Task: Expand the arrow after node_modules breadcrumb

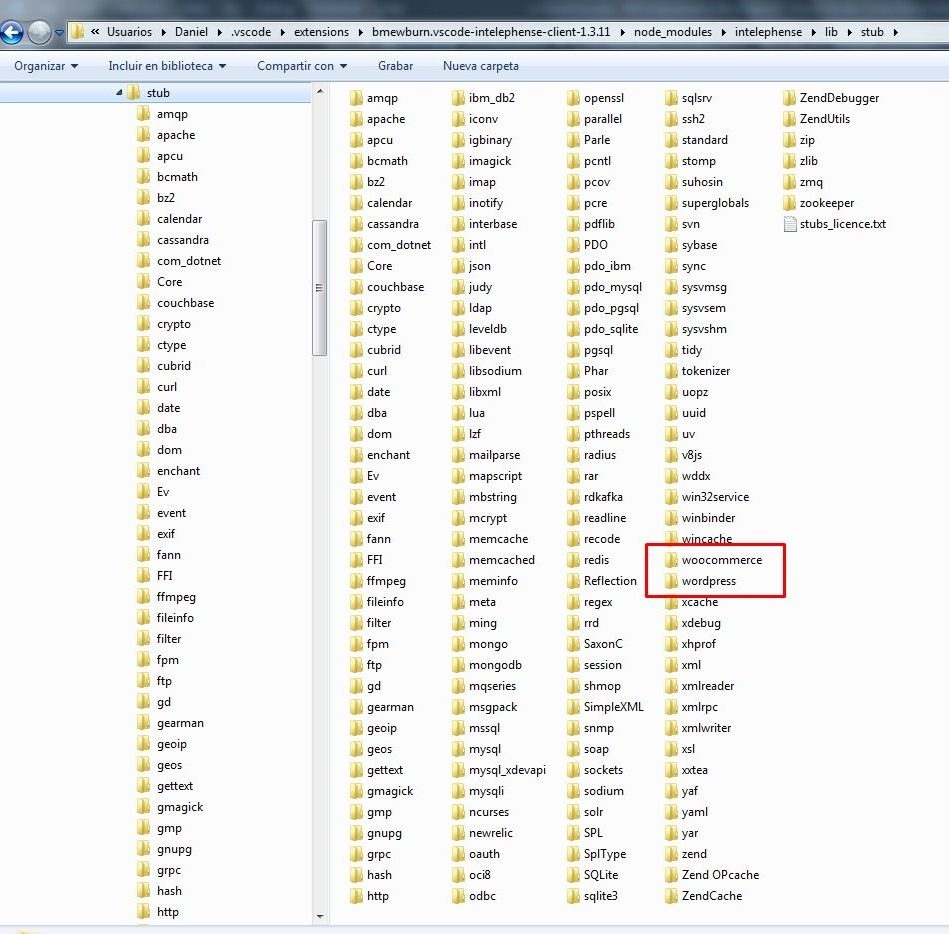Action: [723, 32]
